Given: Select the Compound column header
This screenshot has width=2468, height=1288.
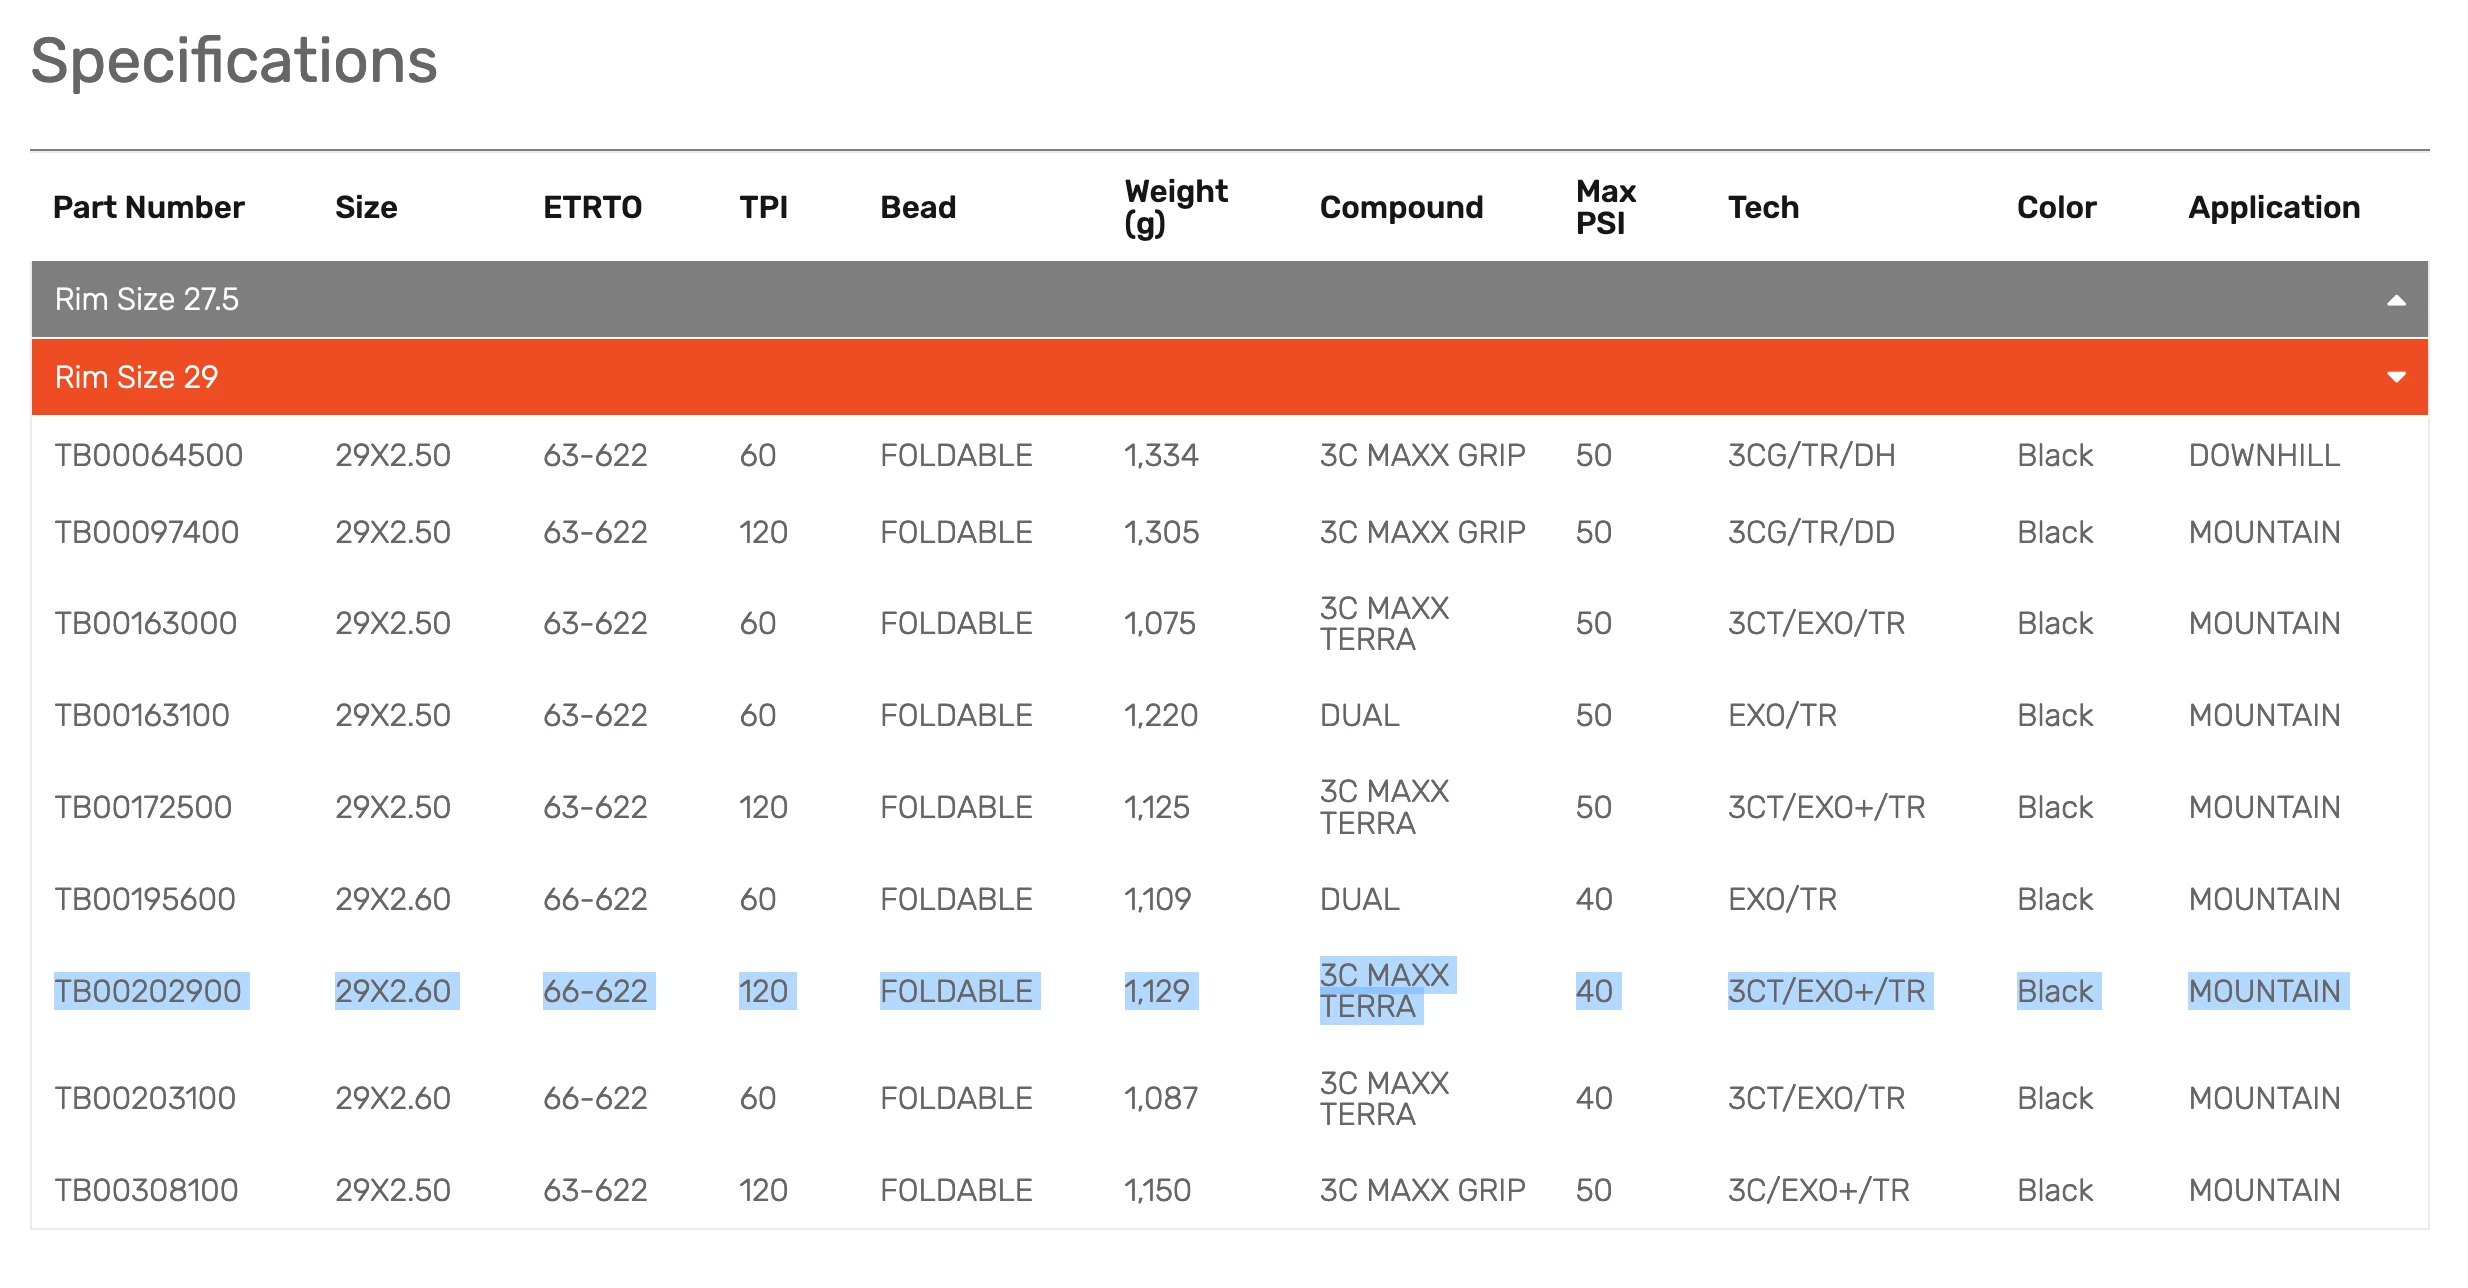Looking at the screenshot, I should (1400, 207).
